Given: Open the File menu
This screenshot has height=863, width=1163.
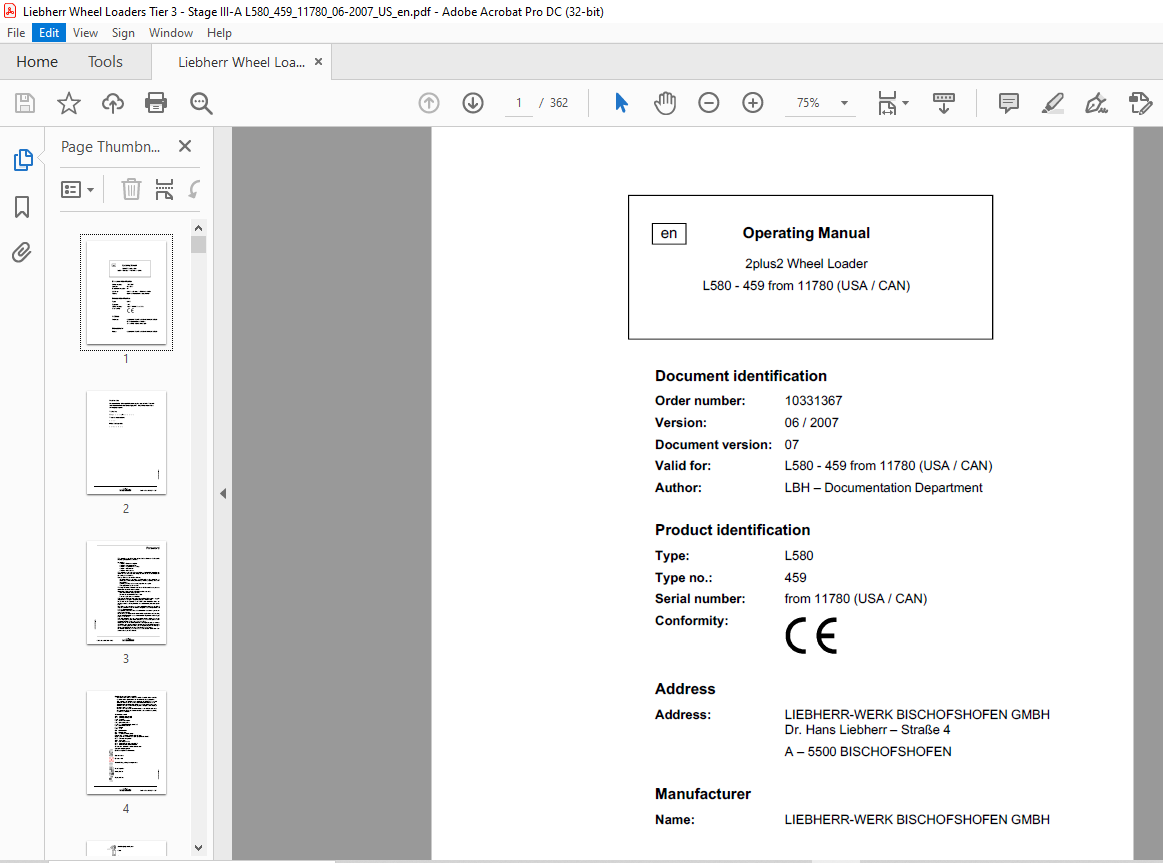Looking at the screenshot, I should pyautogui.click(x=16, y=33).
